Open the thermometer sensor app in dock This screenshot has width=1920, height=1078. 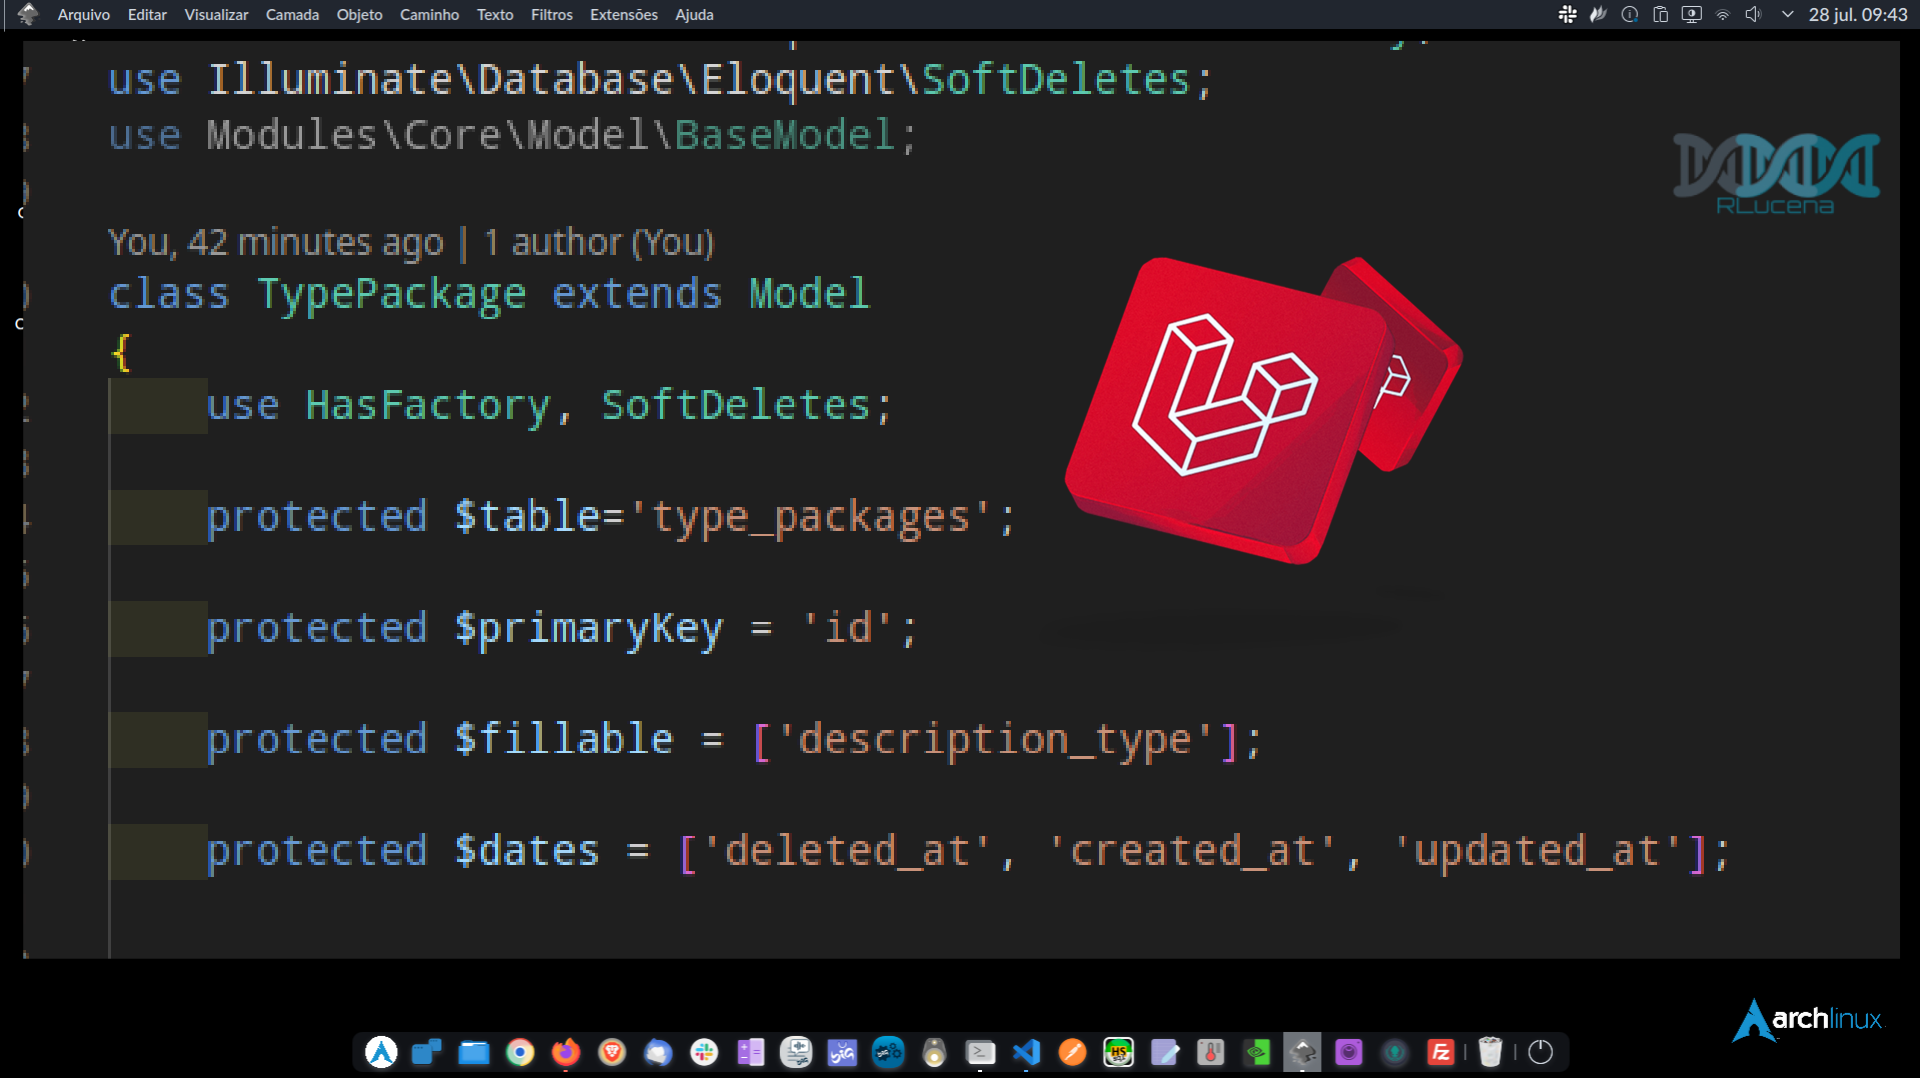tap(1210, 1052)
